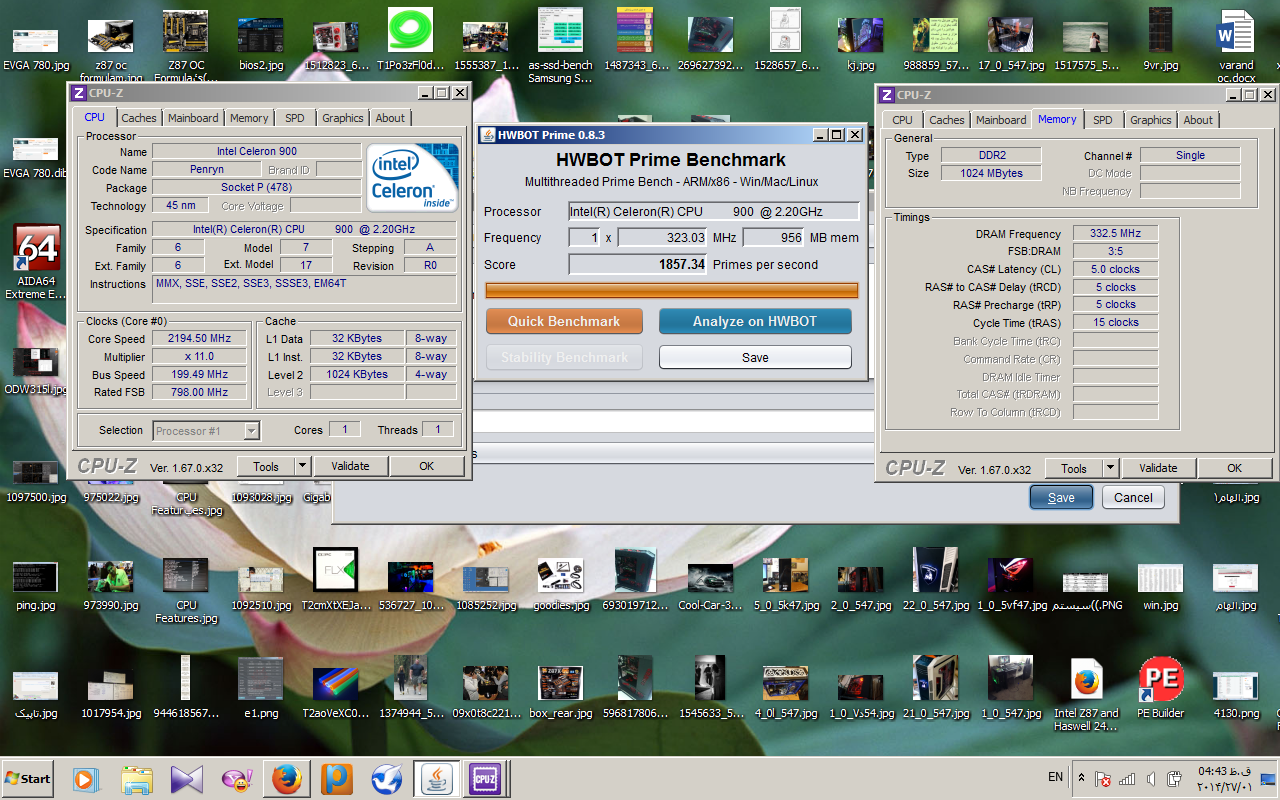The width and height of the screenshot is (1280, 800).
Task: Click the HWBOT Processor name field
Action: click(x=713, y=211)
